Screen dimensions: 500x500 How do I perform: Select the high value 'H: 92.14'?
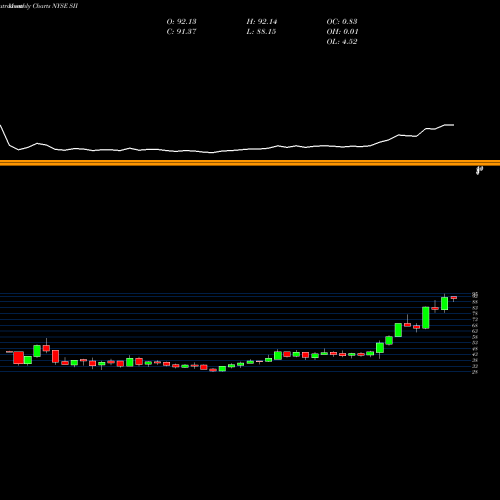click(262, 22)
